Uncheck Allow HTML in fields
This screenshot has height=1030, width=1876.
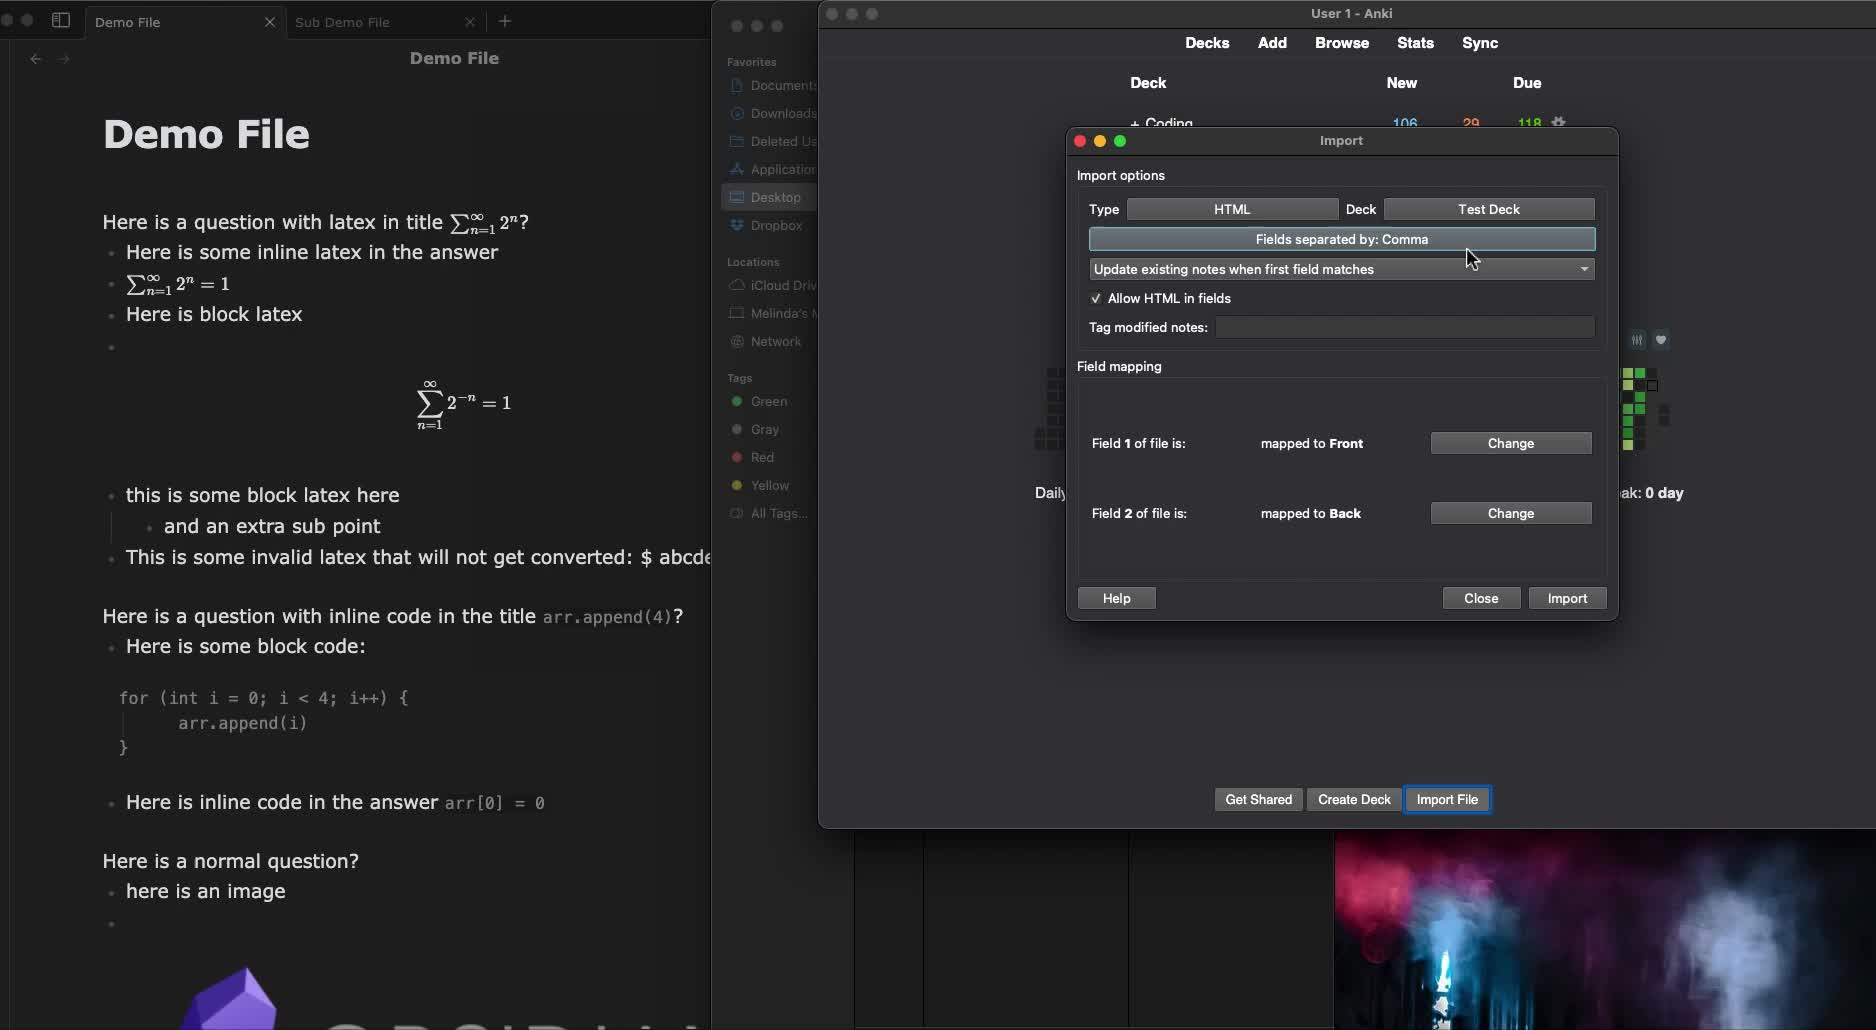click(1096, 298)
